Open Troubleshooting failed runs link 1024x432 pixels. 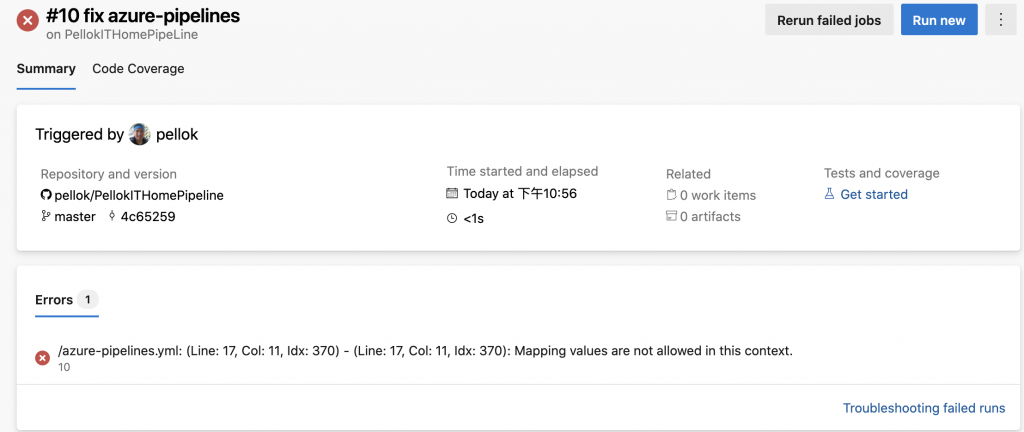[x=924, y=408]
